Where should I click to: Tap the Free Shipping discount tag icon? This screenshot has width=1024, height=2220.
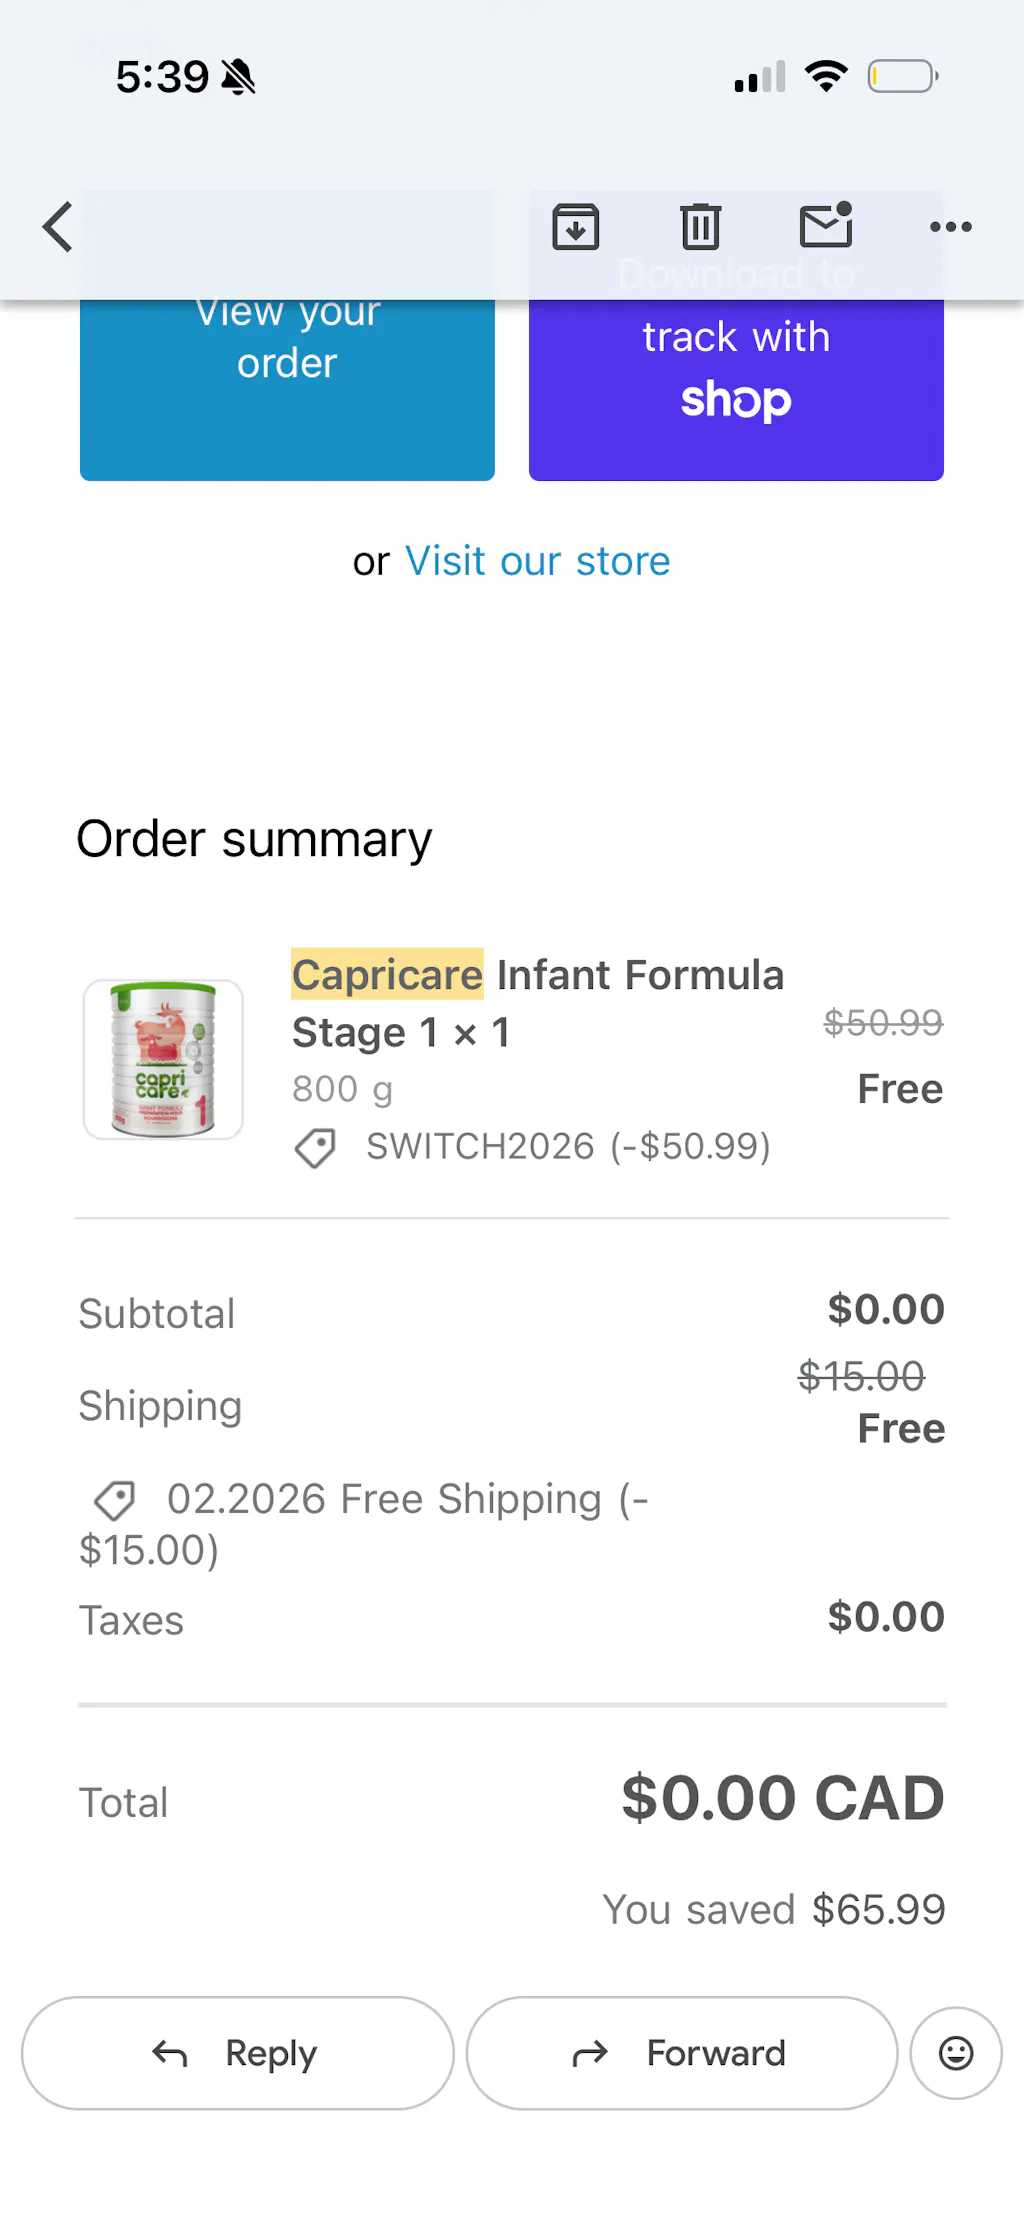click(x=115, y=1500)
